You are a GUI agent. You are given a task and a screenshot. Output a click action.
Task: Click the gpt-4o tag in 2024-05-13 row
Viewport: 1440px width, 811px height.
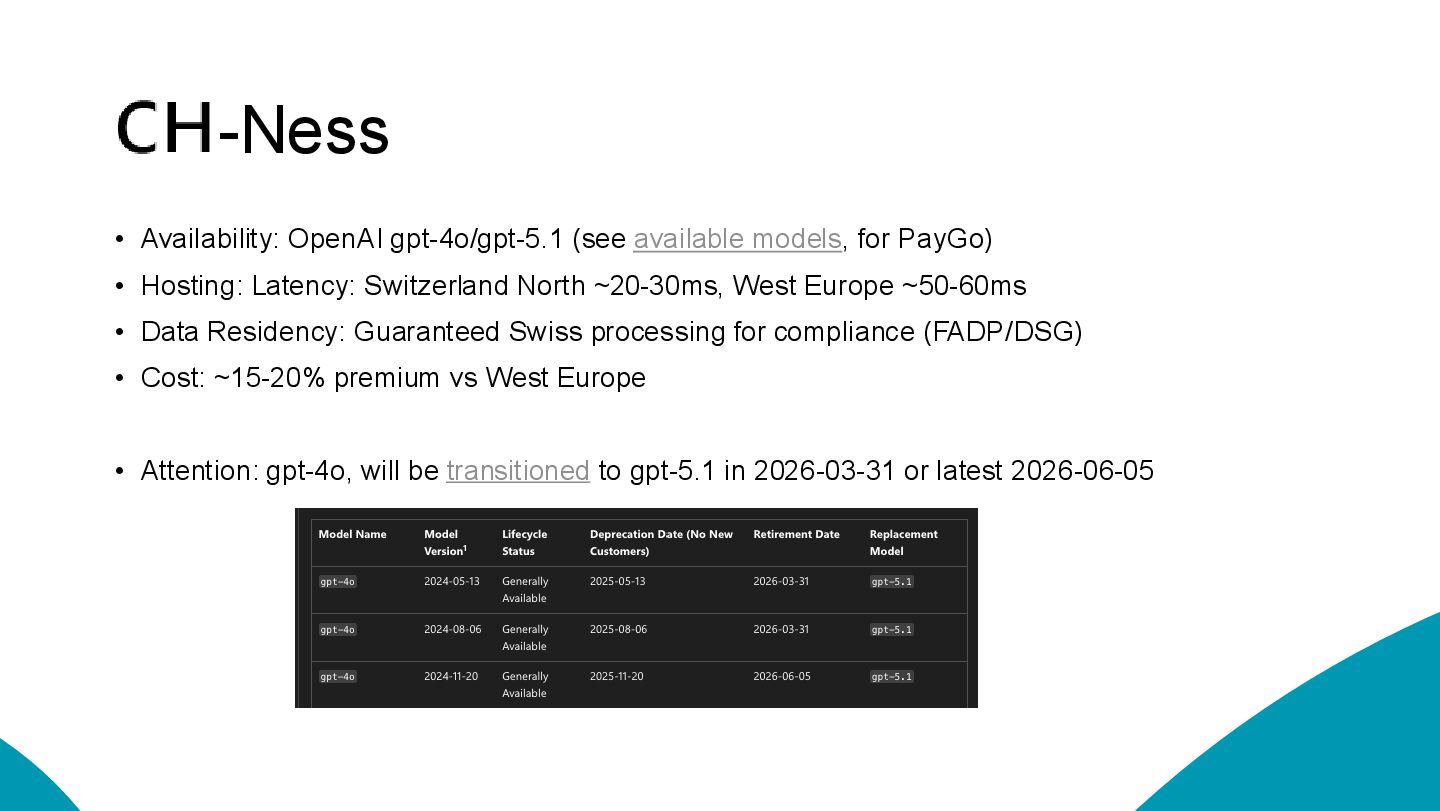(337, 582)
